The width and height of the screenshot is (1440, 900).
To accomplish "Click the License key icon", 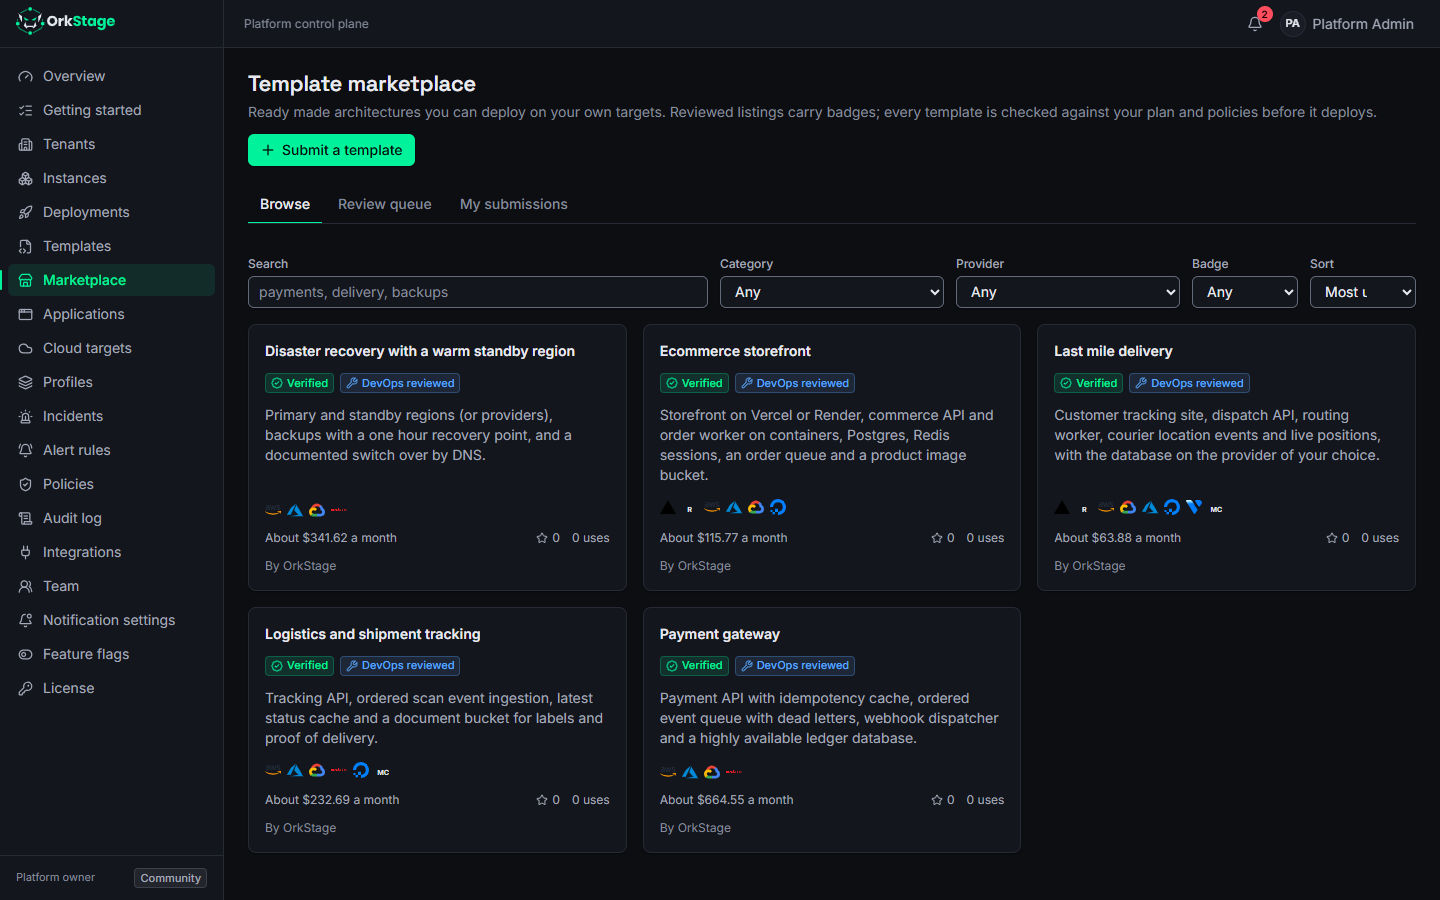I will coord(26,688).
